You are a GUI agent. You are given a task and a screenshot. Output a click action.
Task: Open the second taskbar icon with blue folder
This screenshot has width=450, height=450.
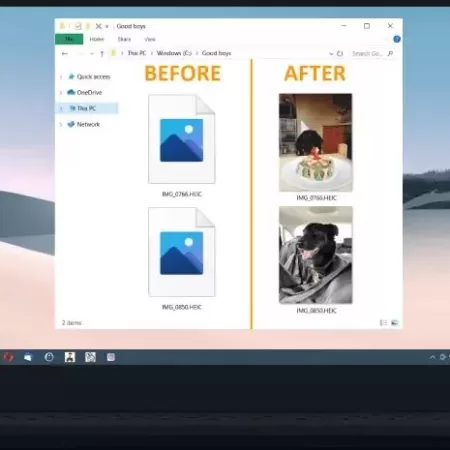28,357
